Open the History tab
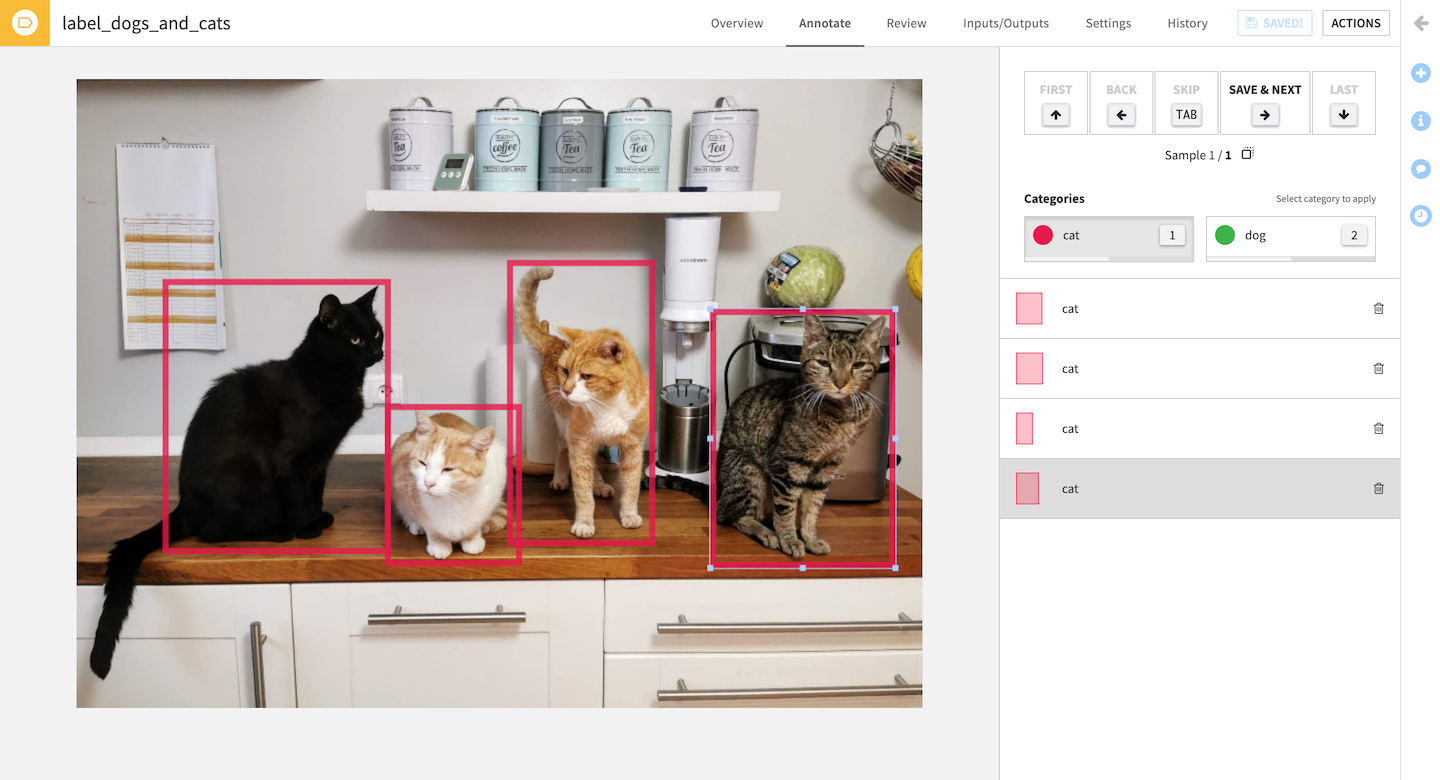Image resolution: width=1440 pixels, height=780 pixels. [1187, 23]
